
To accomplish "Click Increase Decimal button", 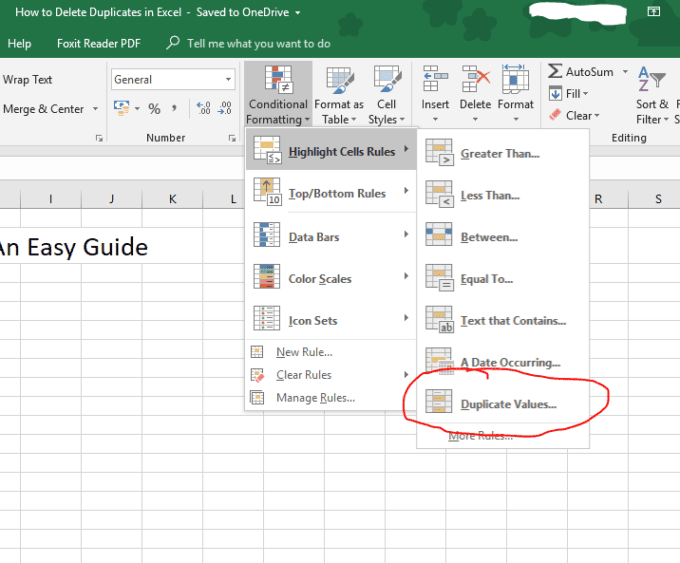I will coord(200,109).
